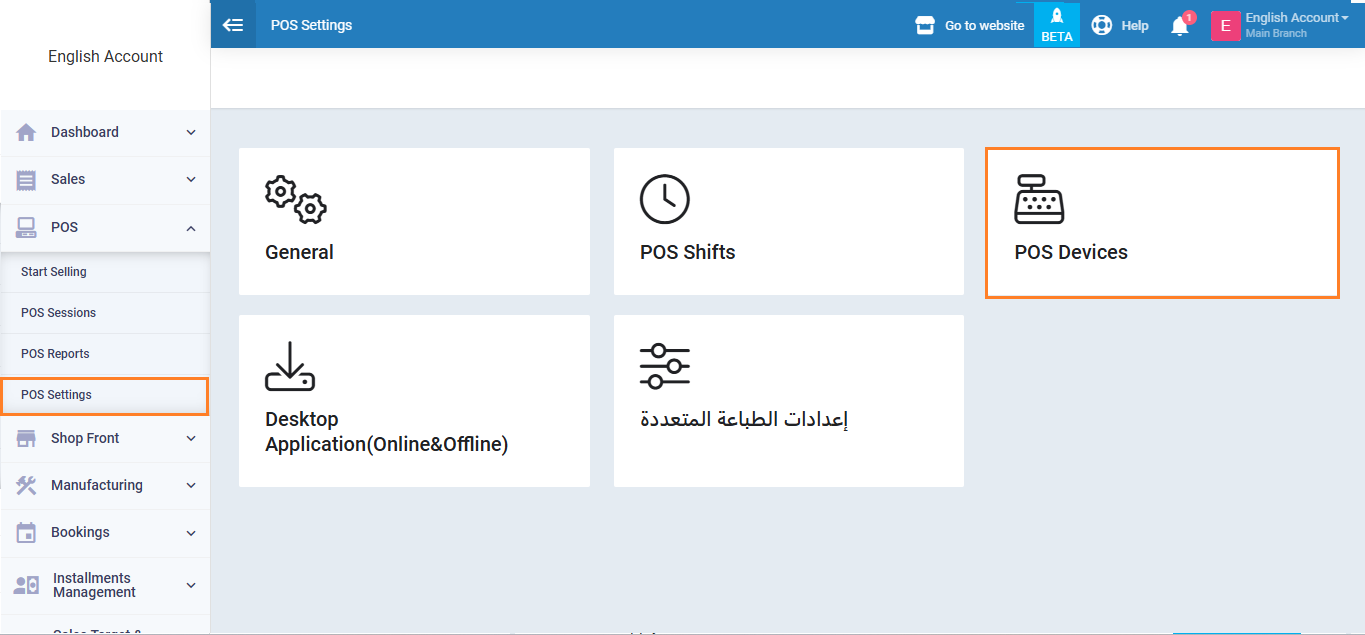
Task: Click the pink E account avatar
Action: click(1225, 26)
